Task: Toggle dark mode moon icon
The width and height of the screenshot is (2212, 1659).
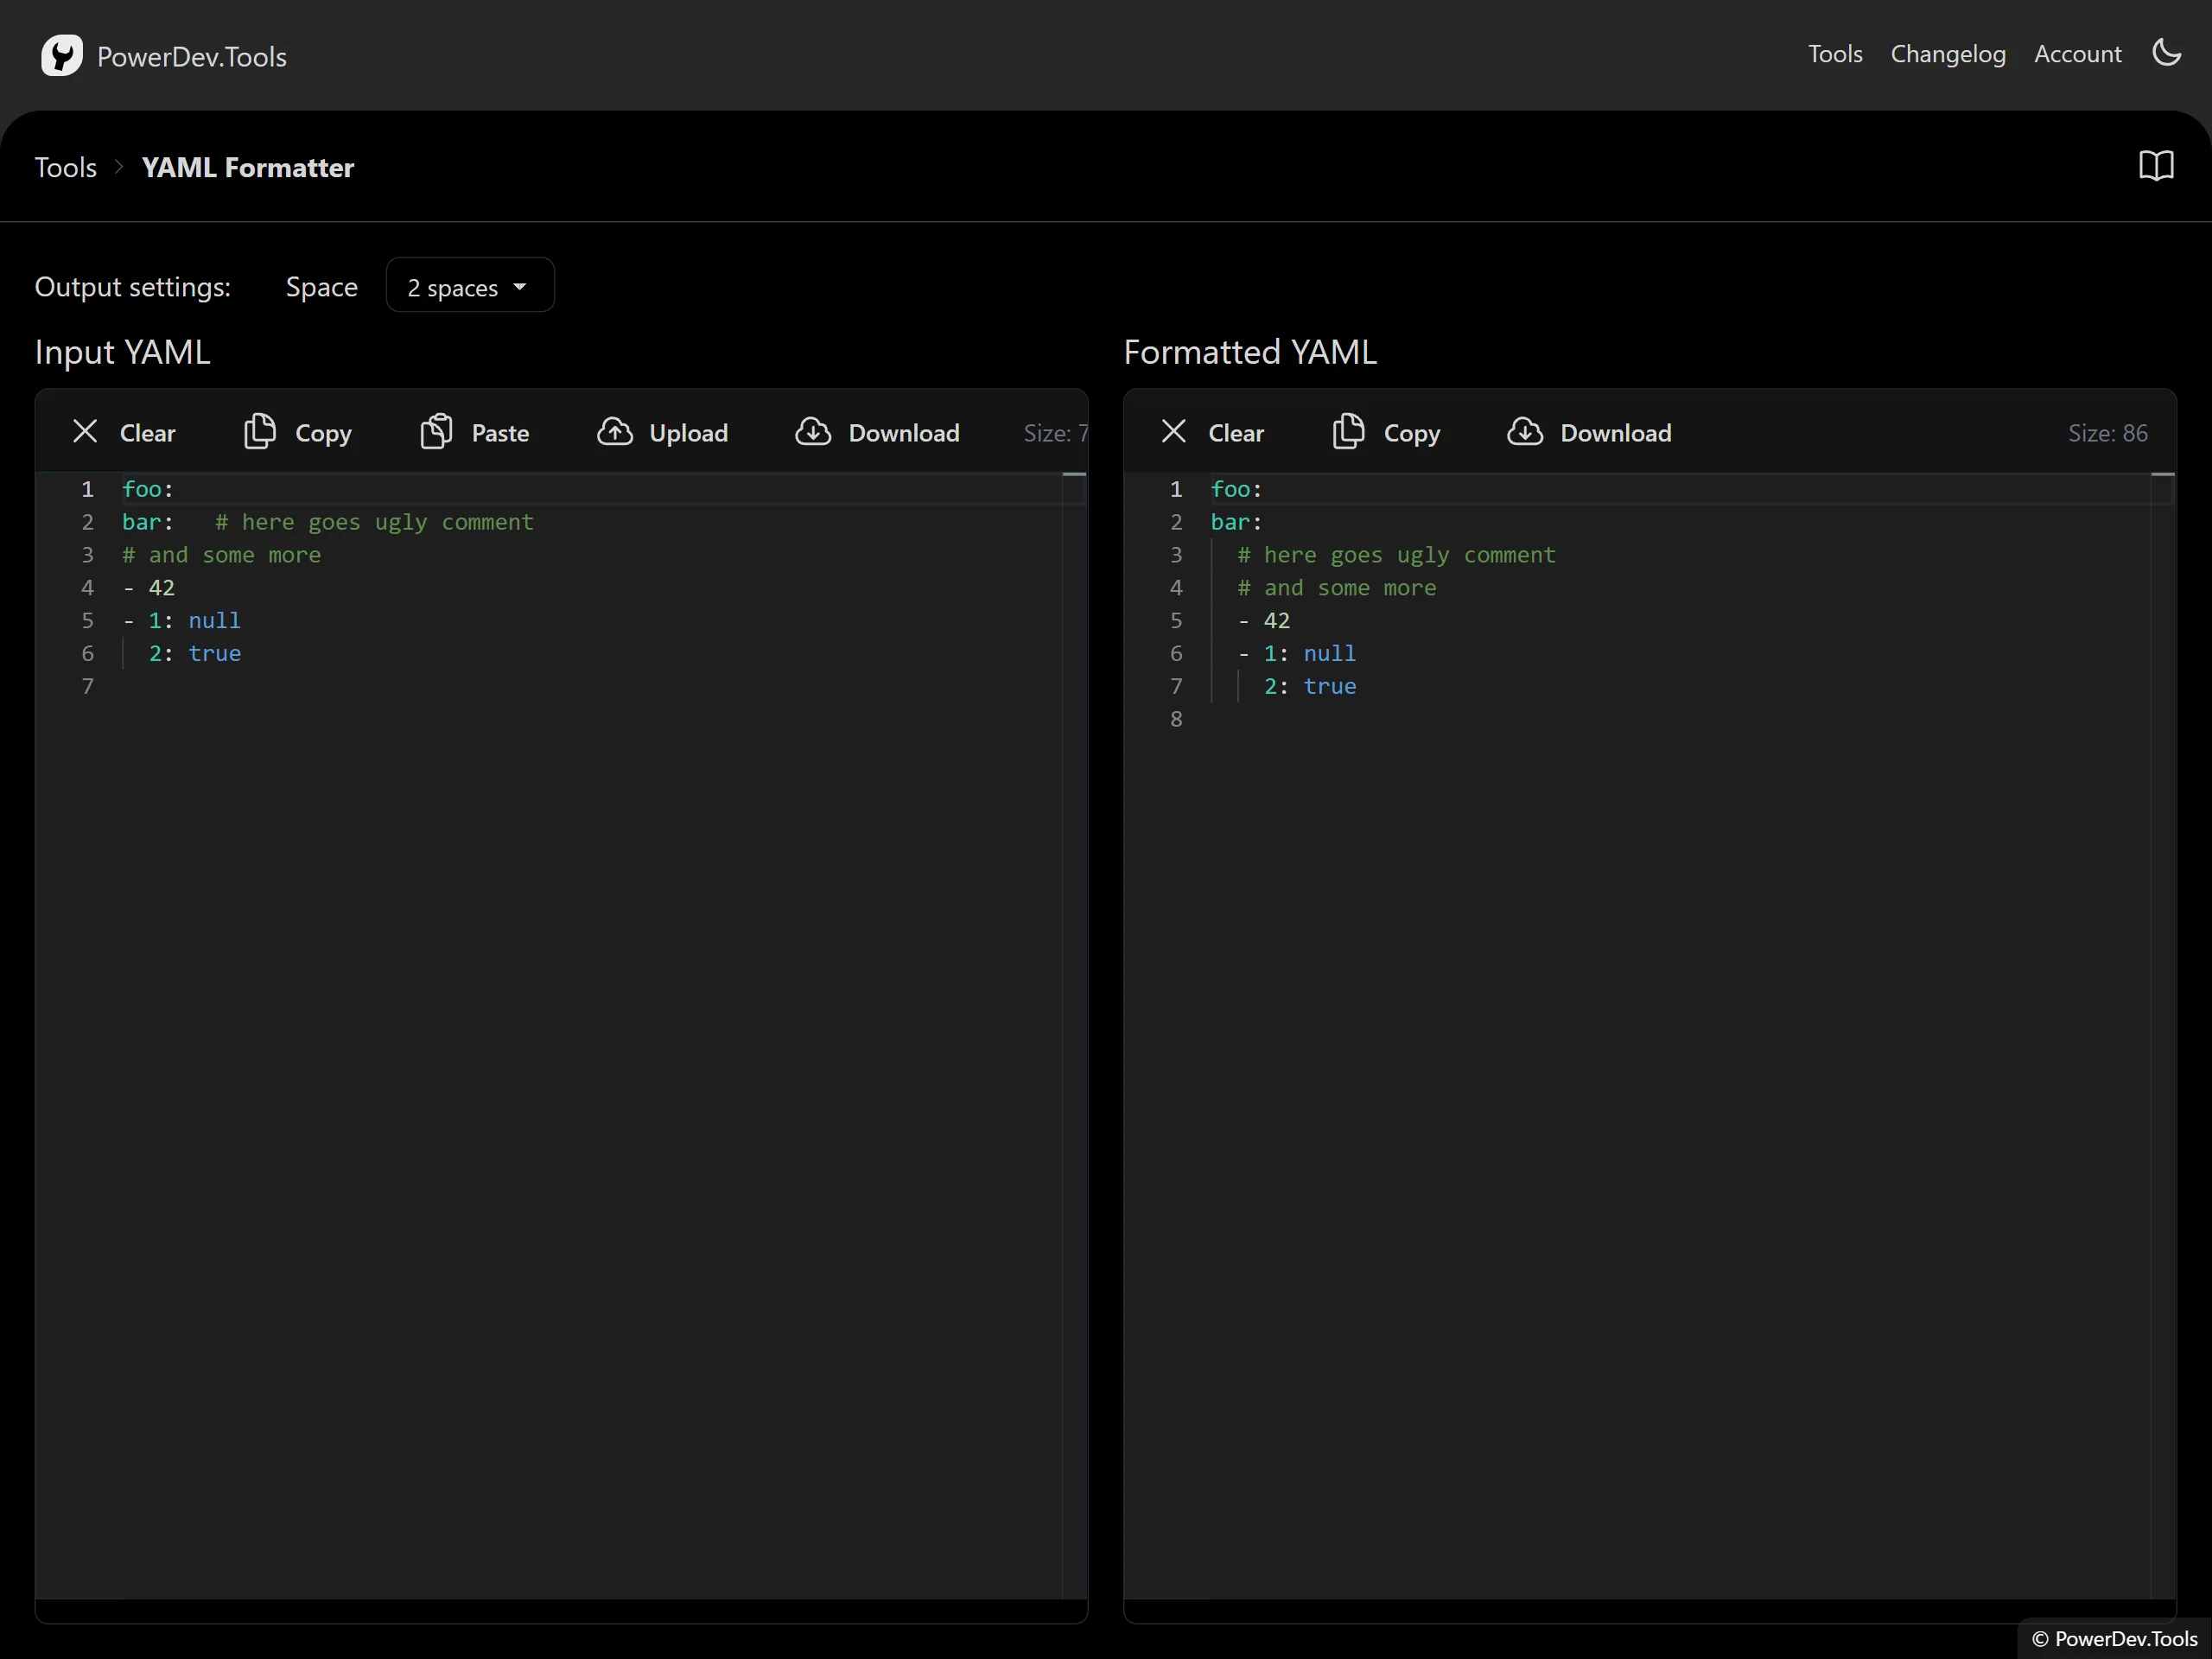Action: pos(2166,53)
